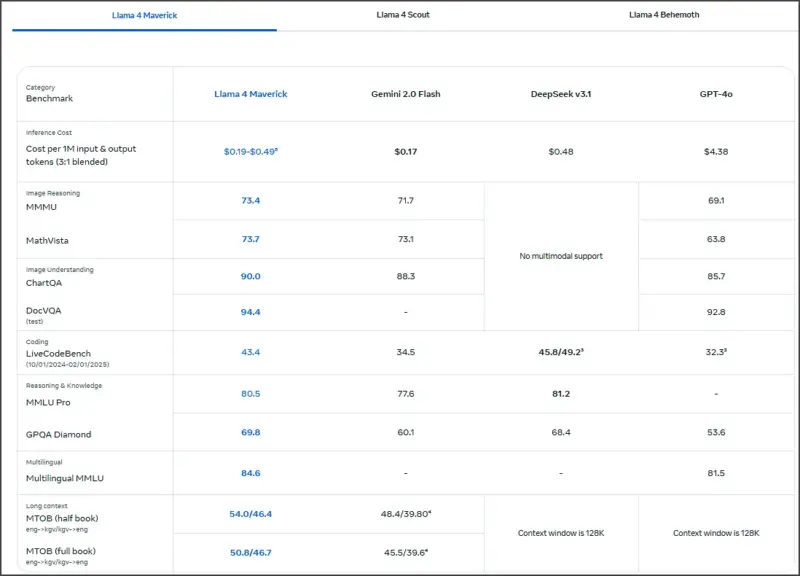Select GPT-4o's GPQA Diamond score 53.6
The height and width of the screenshot is (576, 800).
pyautogui.click(x=716, y=432)
